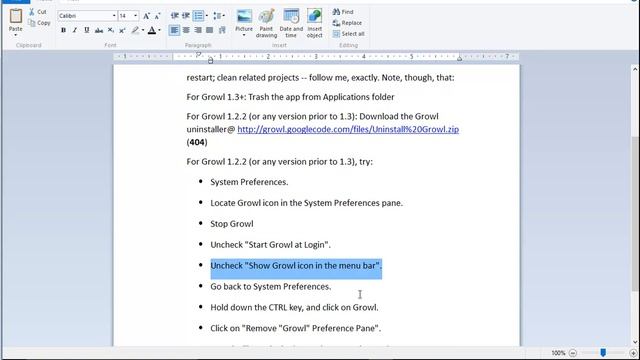
Task: Decrease the paragraph indent
Action: coord(175,16)
